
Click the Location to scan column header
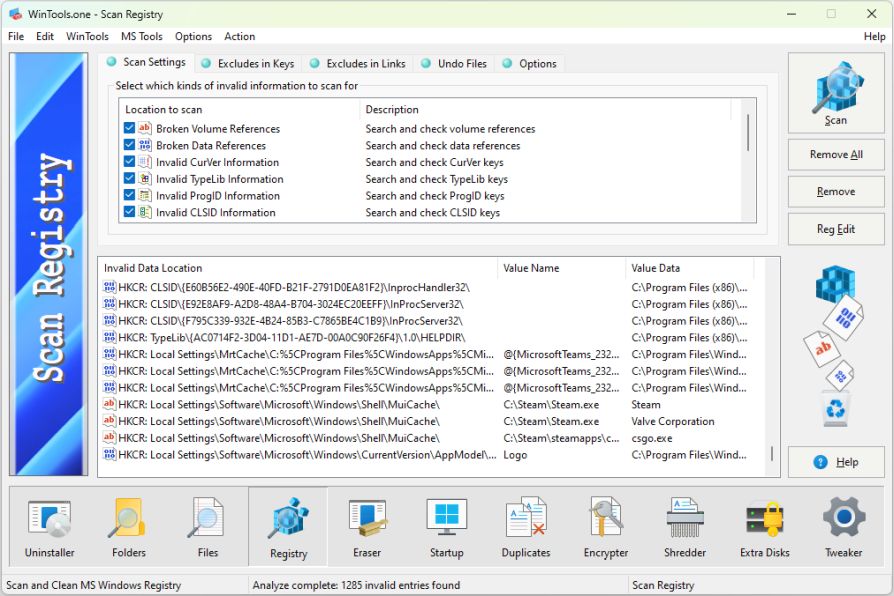pos(239,110)
